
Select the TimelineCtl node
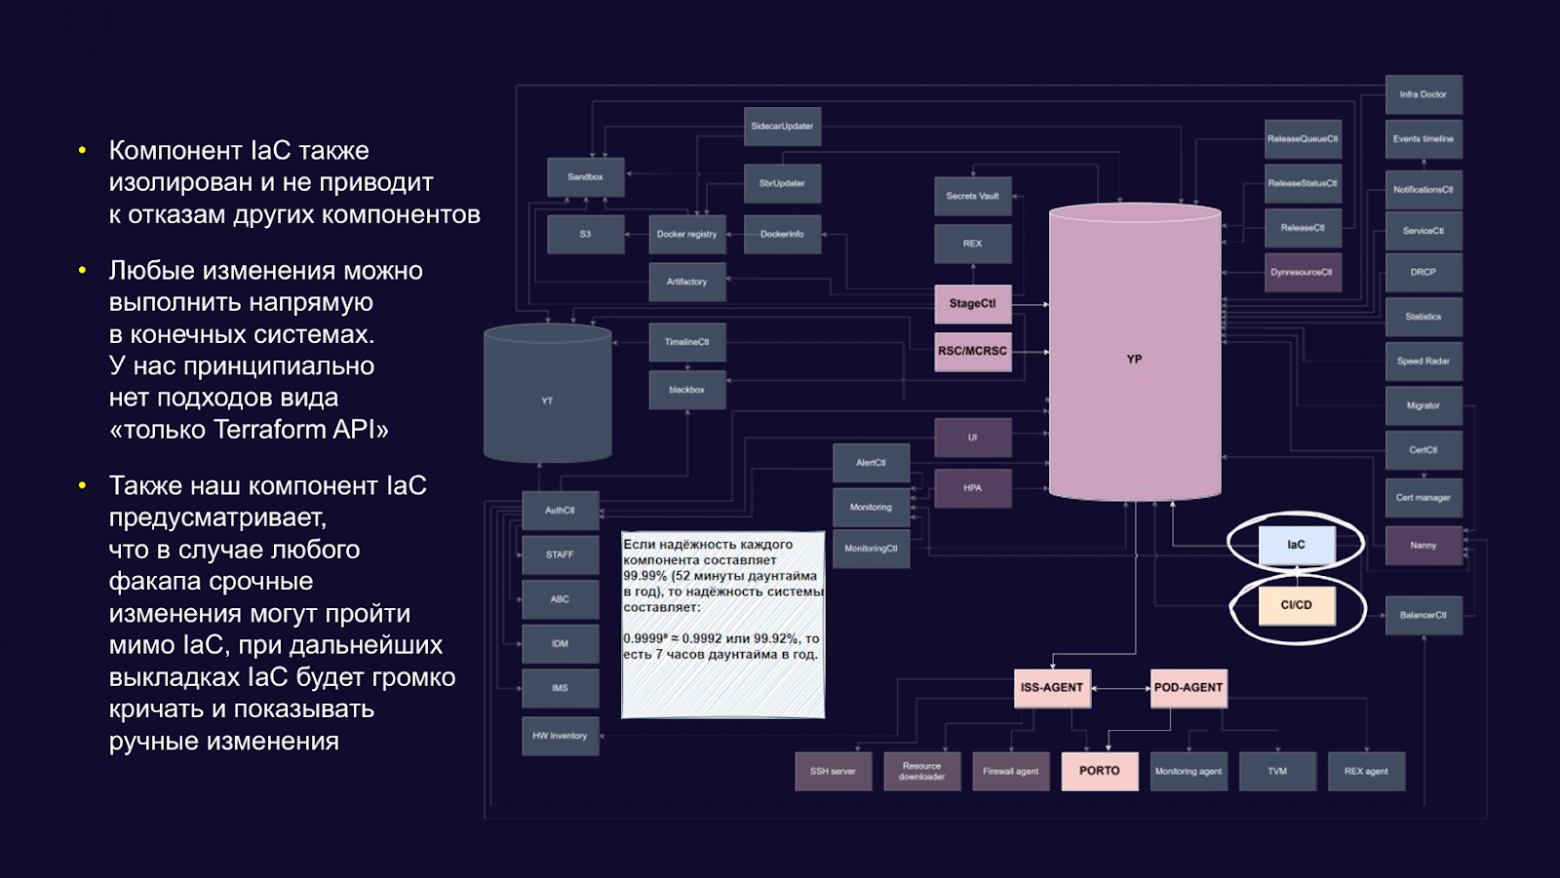point(687,342)
